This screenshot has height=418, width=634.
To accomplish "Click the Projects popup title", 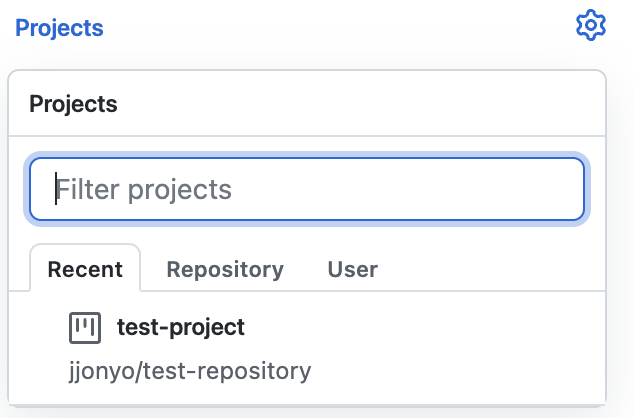I will 73,104.
